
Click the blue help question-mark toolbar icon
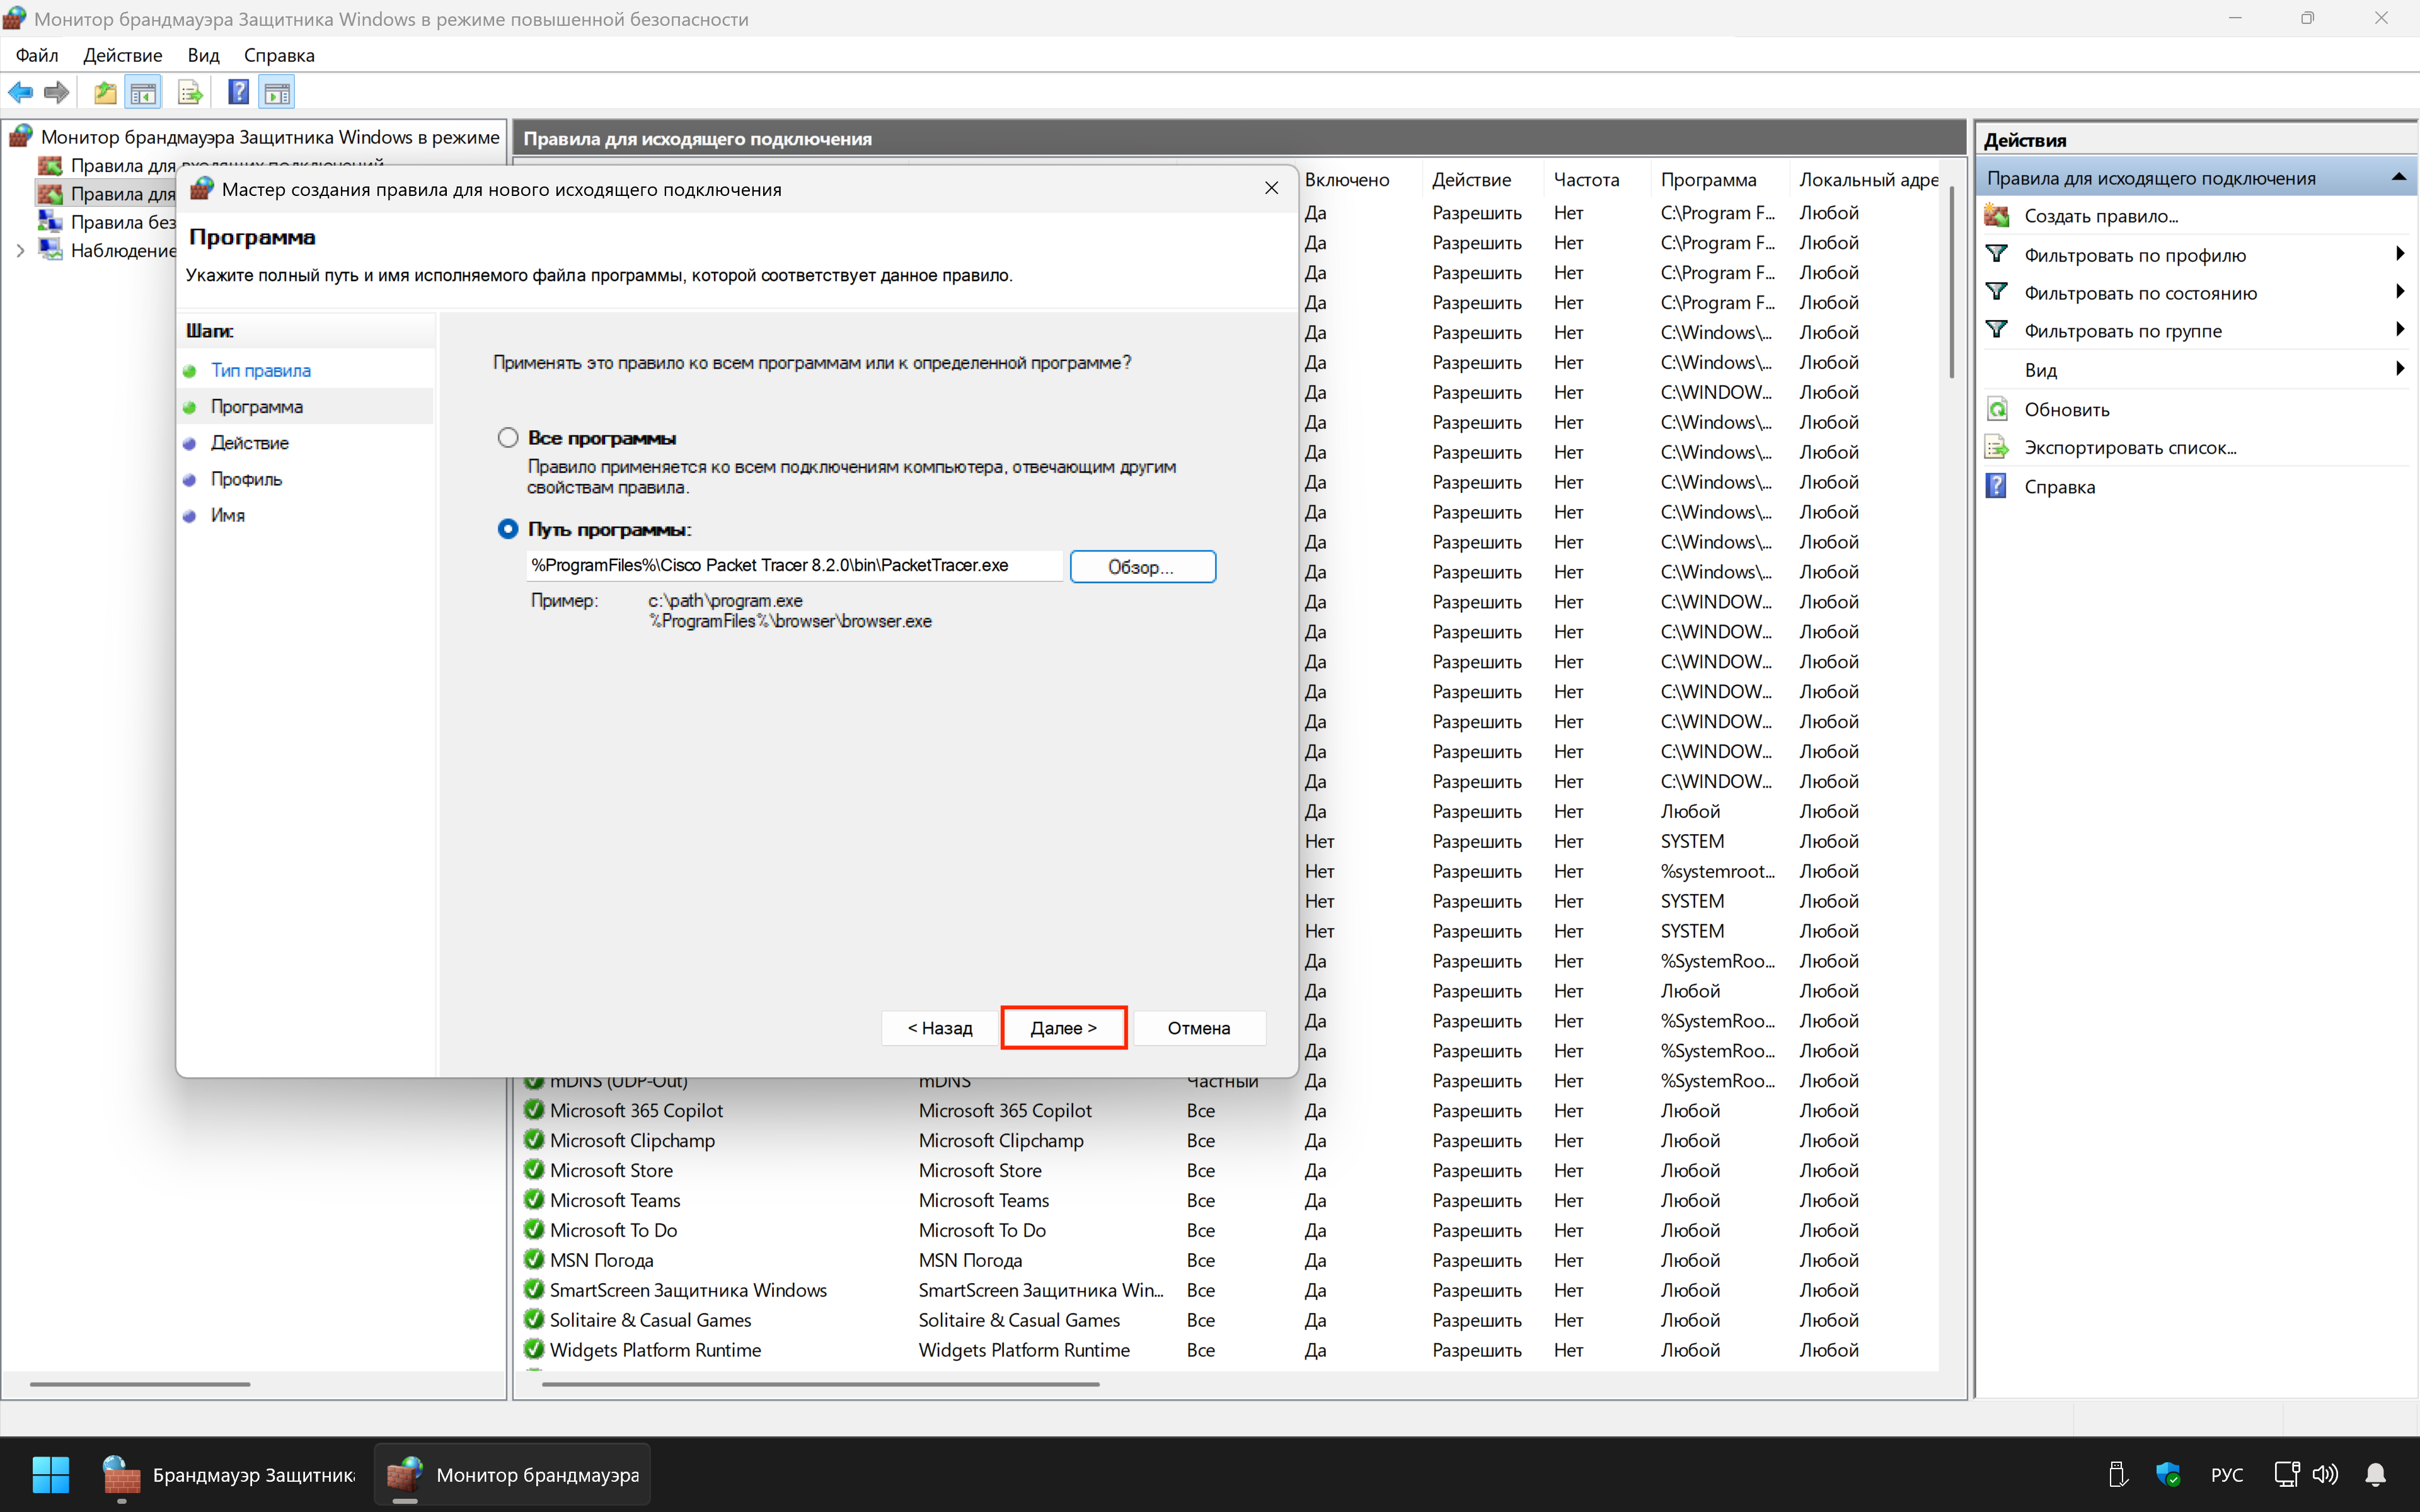pyautogui.click(x=238, y=93)
